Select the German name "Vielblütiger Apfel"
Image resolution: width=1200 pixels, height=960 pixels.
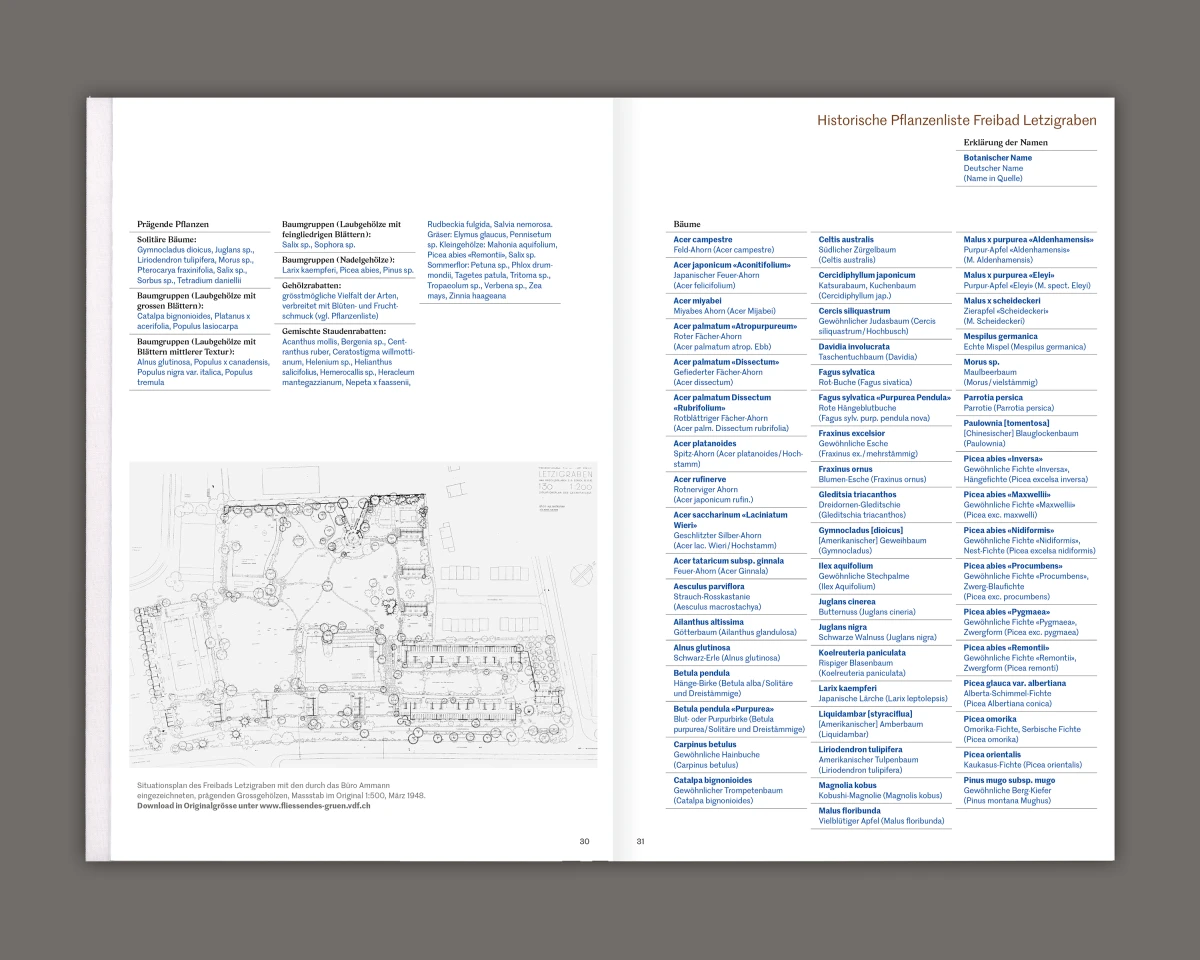[850, 821]
